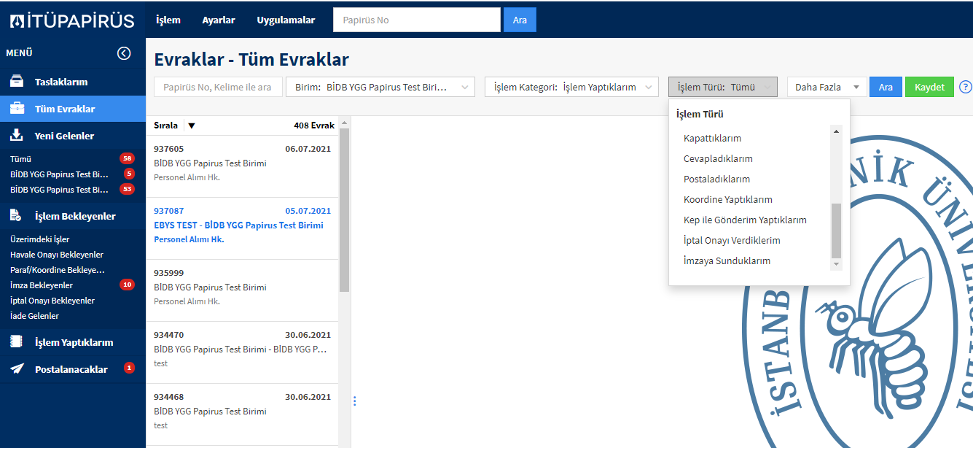Collapse the MENÜ sidebar with arrow icon

[124, 53]
